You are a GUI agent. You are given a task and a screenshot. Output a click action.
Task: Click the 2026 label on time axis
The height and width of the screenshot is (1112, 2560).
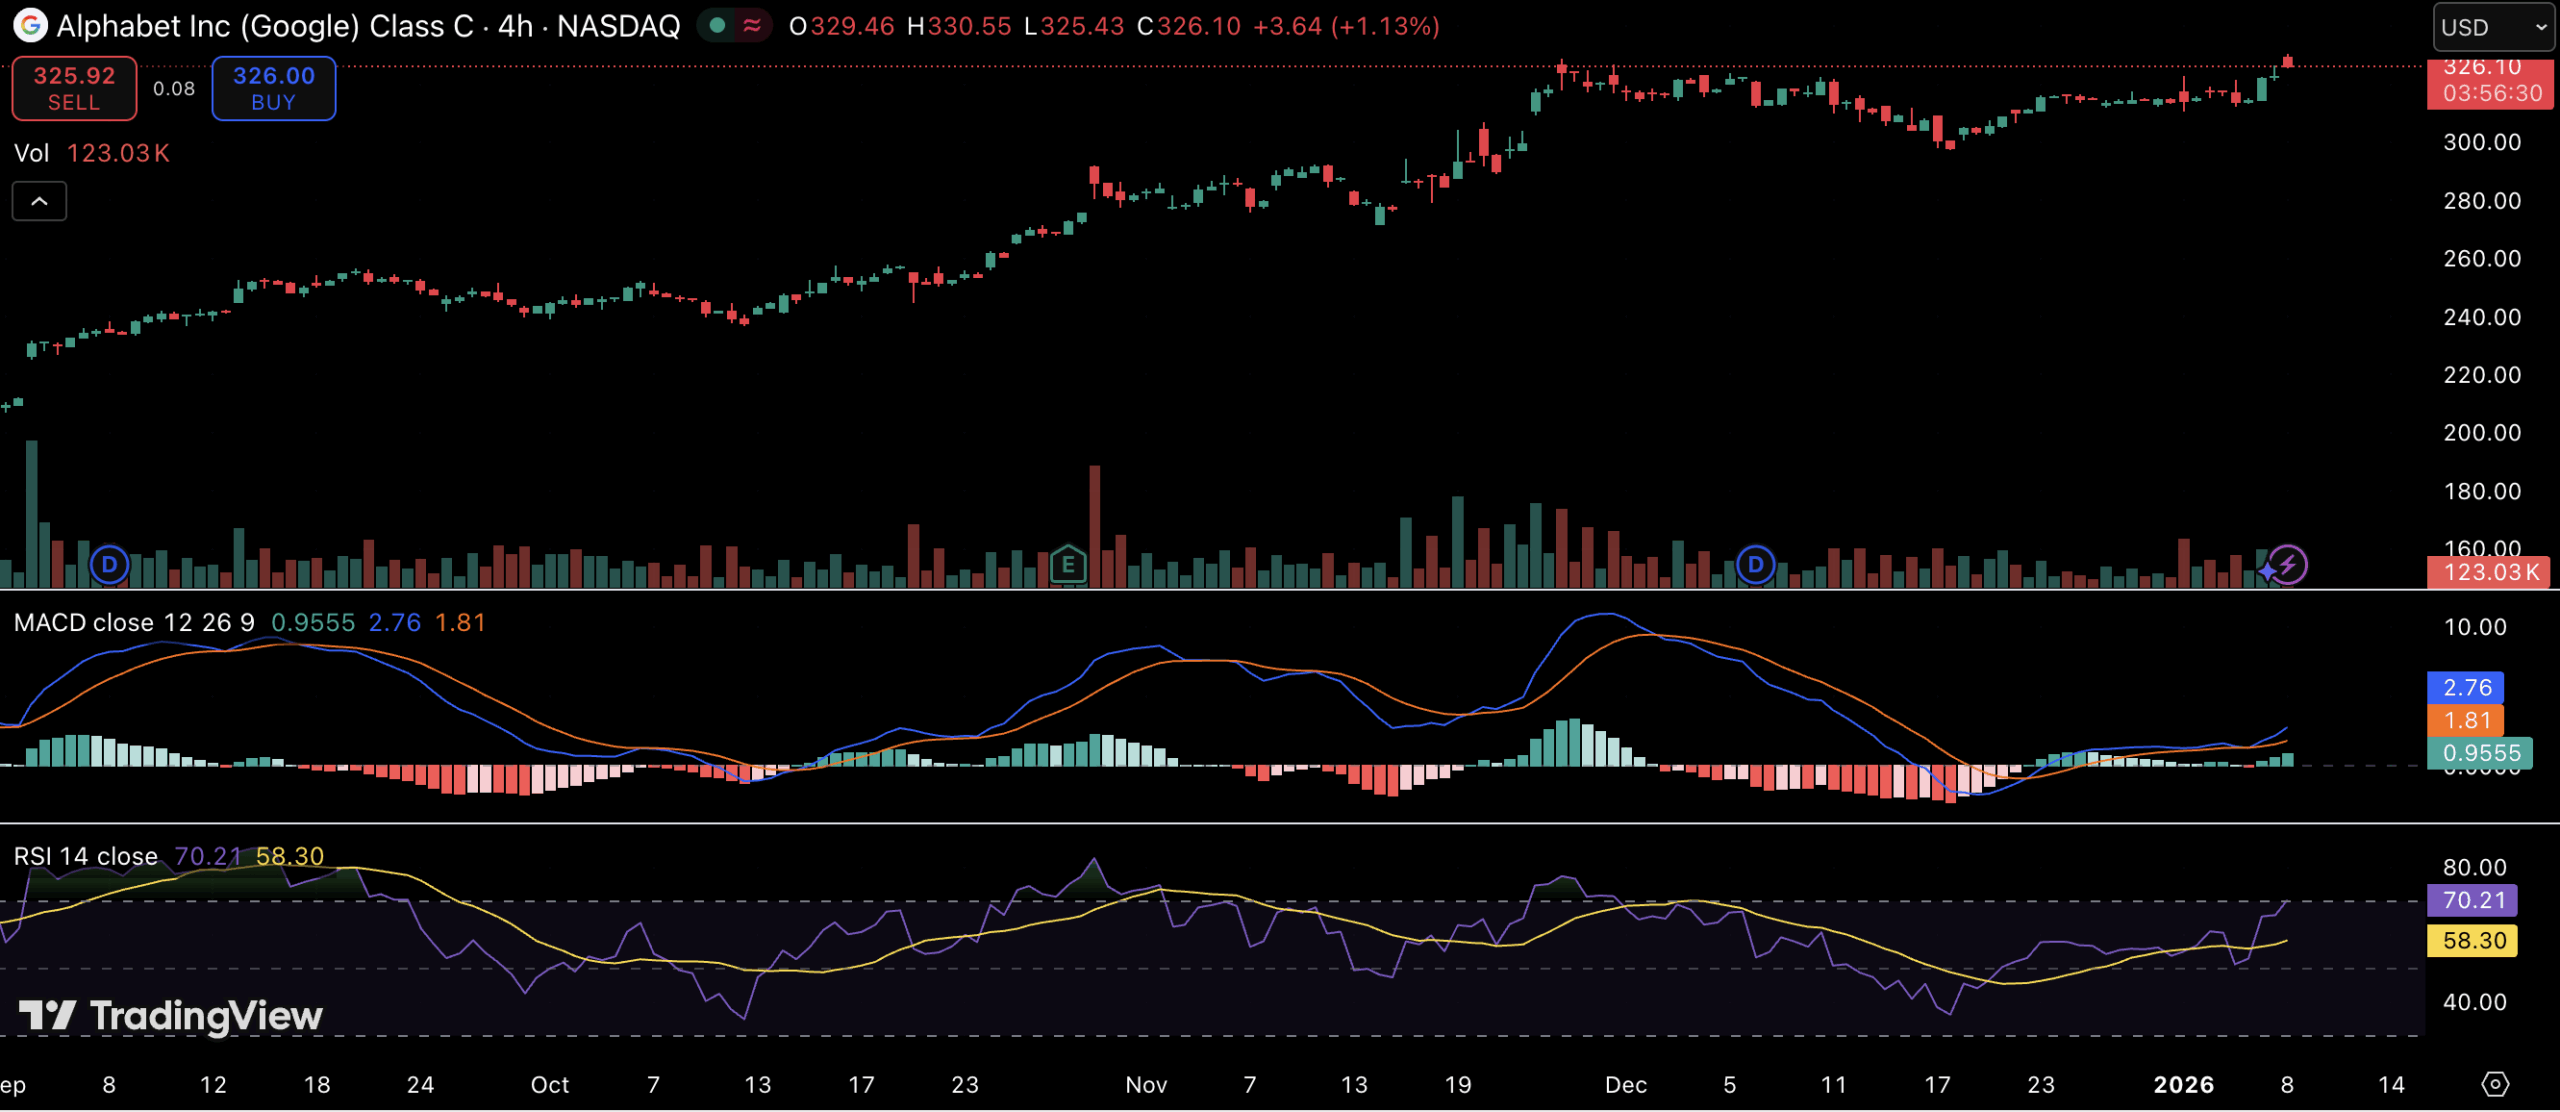click(x=2183, y=1085)
